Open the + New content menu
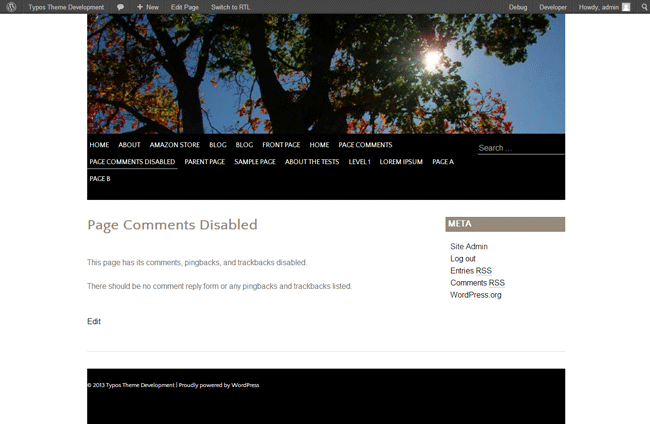Viewport: 650px width, 424px height. (x=147, y=7)
